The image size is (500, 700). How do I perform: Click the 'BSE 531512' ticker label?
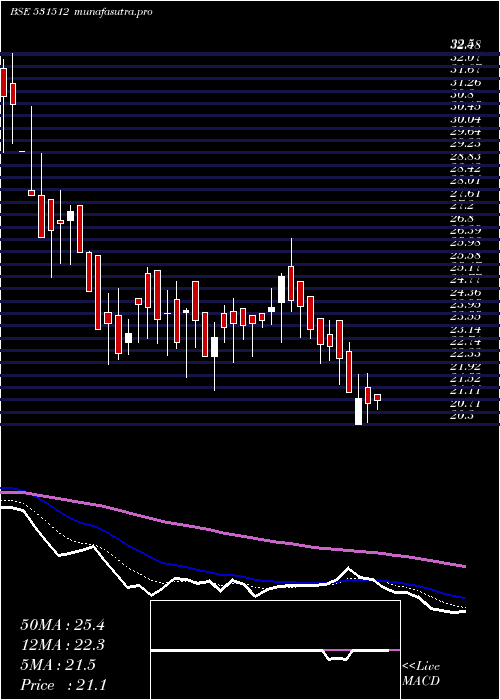[x=39, y=12]
